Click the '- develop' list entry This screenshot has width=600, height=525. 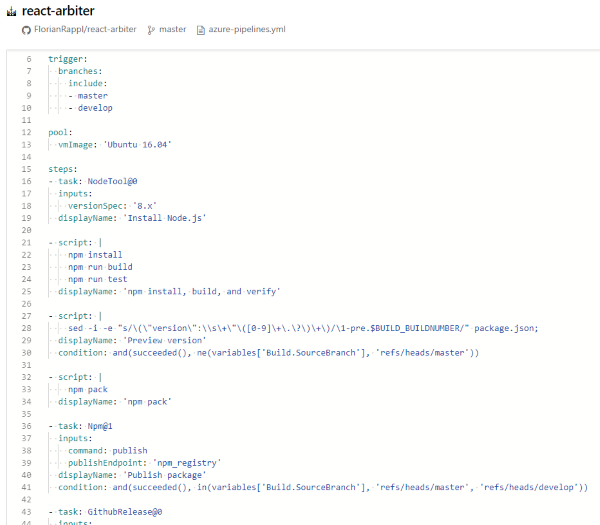pos(90,108)
